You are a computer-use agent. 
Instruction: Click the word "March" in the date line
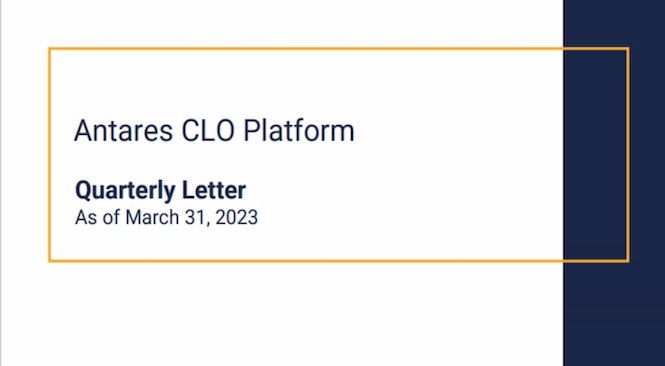[152, 218]
